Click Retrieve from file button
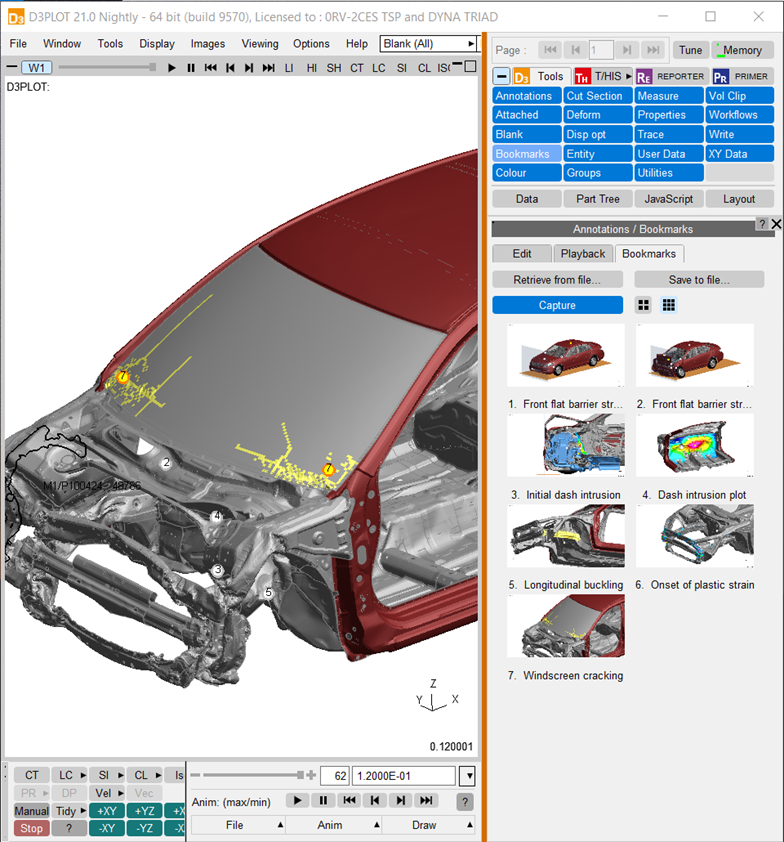The height and width of the screenshot is (842, 784). pos(557,280)
